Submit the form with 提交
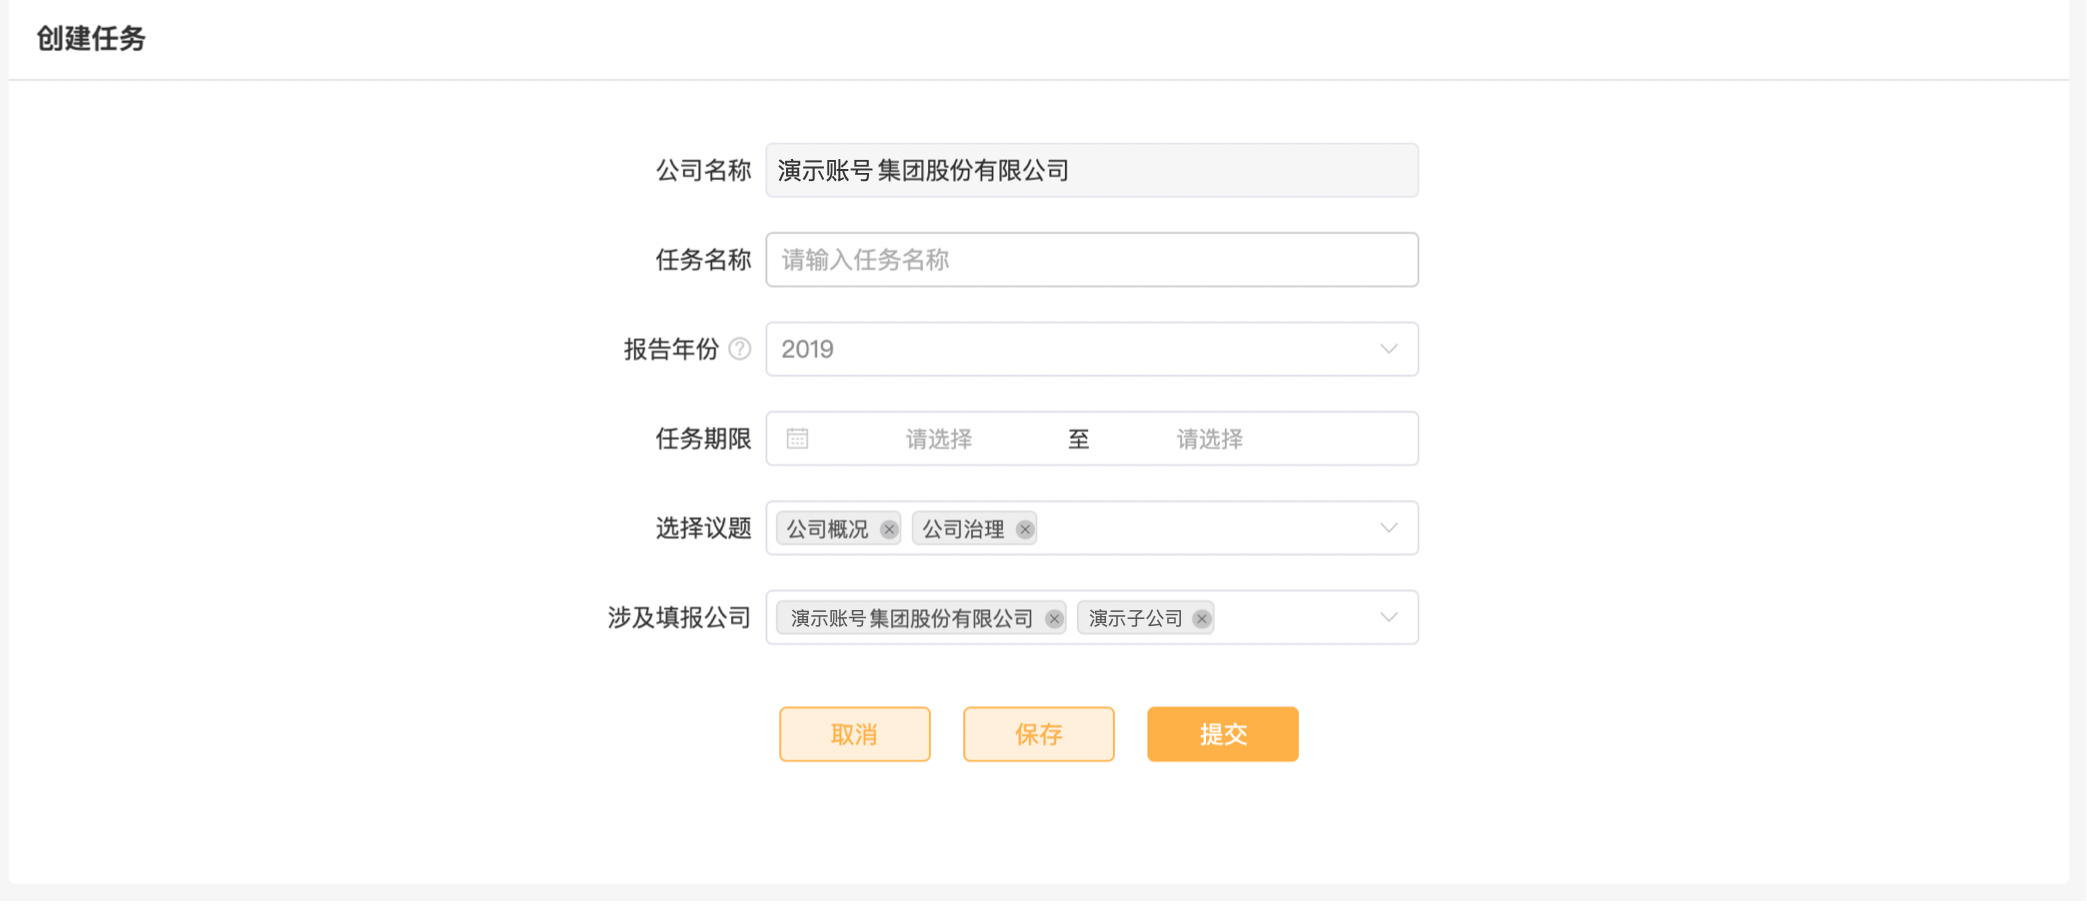 [1223, 735]
